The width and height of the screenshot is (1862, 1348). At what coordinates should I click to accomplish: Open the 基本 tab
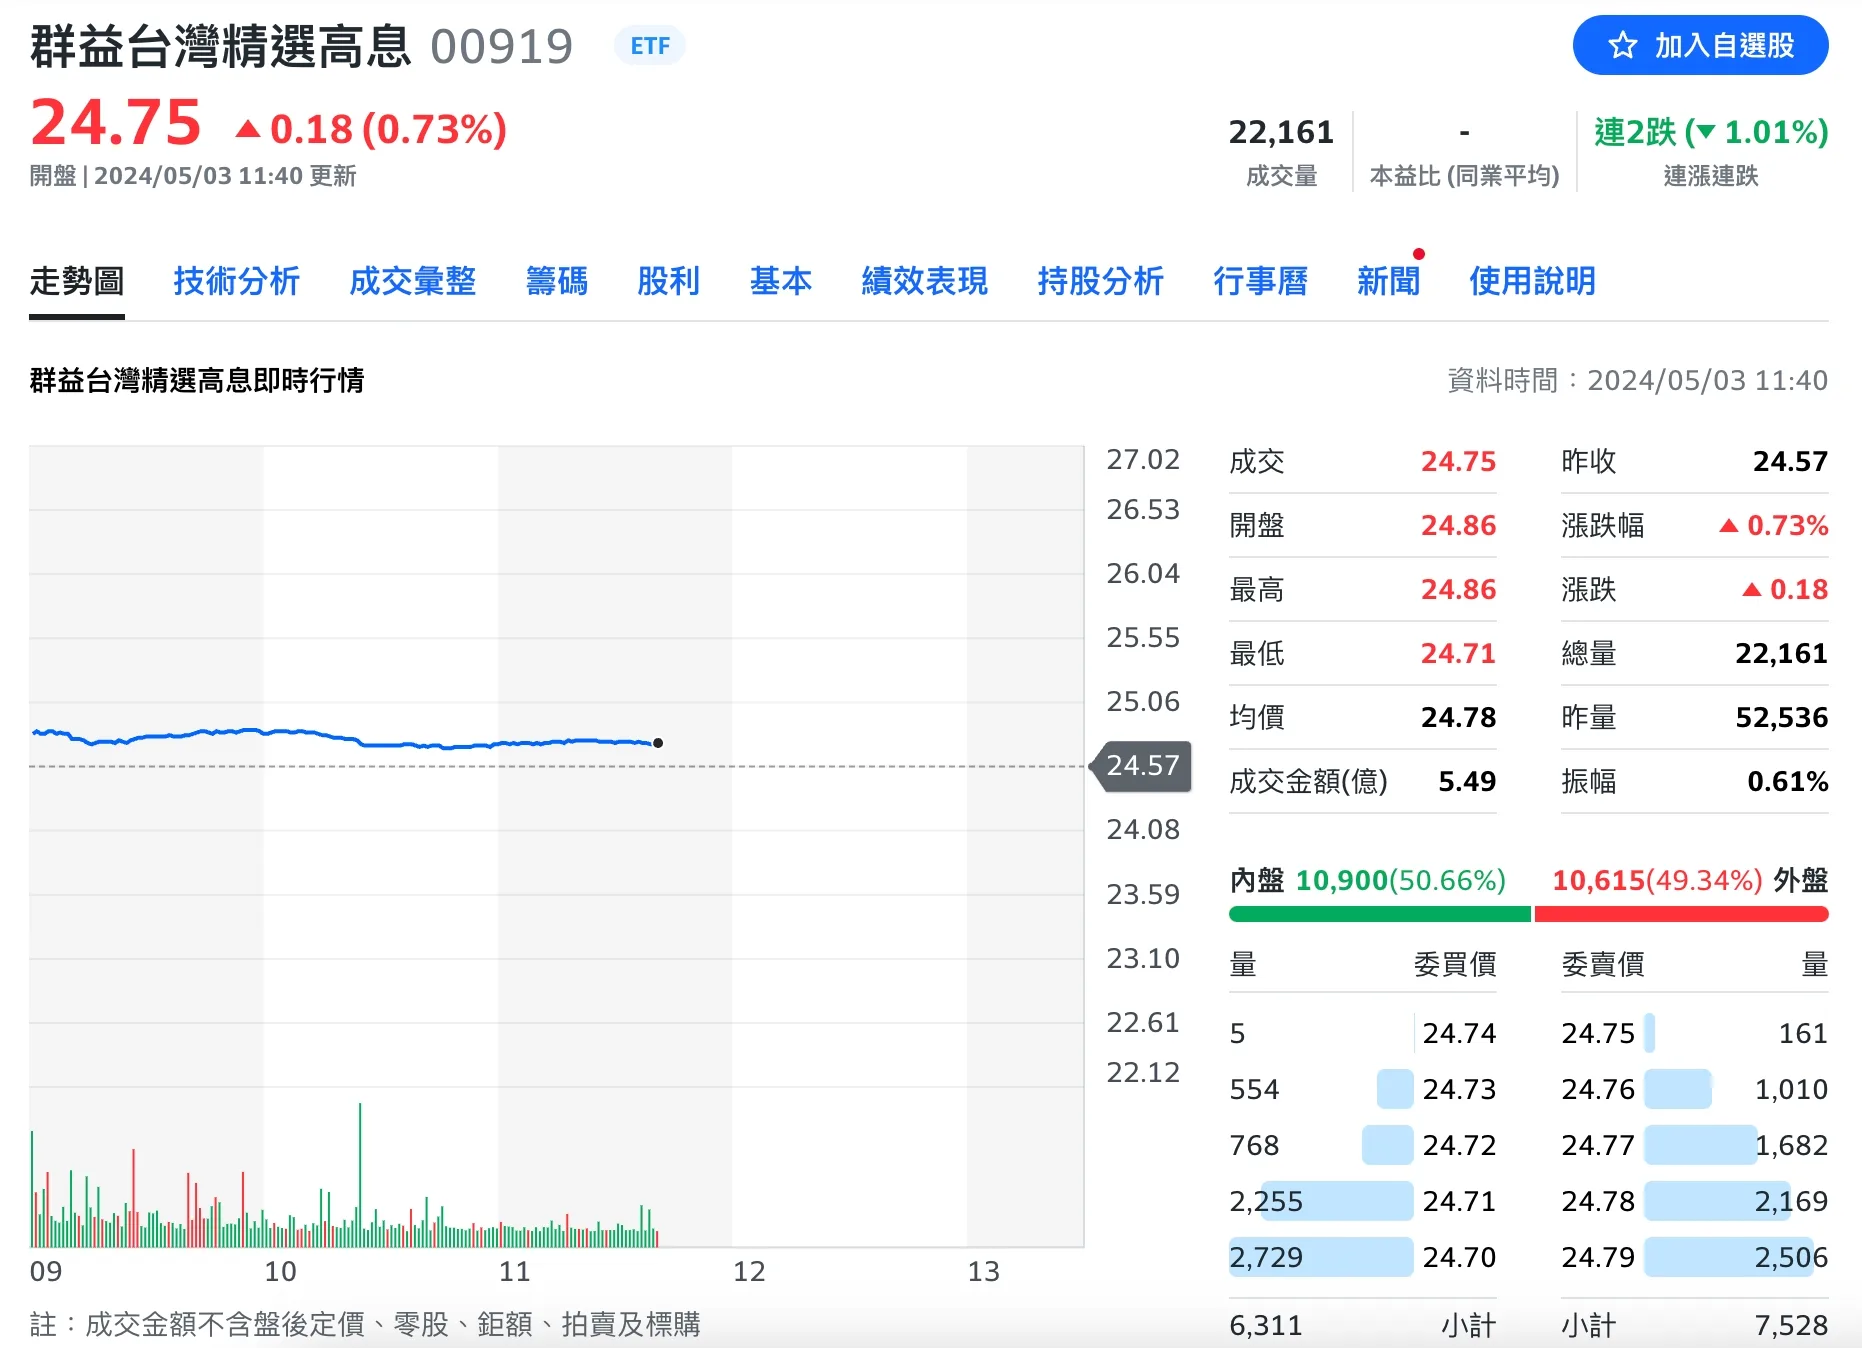point(781,281)
